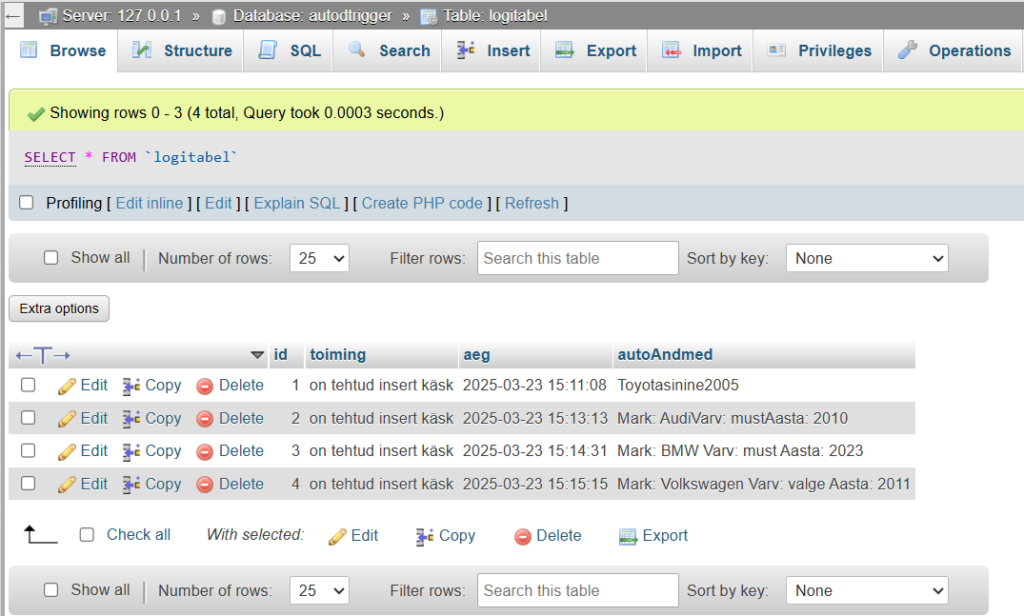Viewport: 1024px width, 616px height.
Task: Click the Refresh link
Action: (x=532, y=203)
